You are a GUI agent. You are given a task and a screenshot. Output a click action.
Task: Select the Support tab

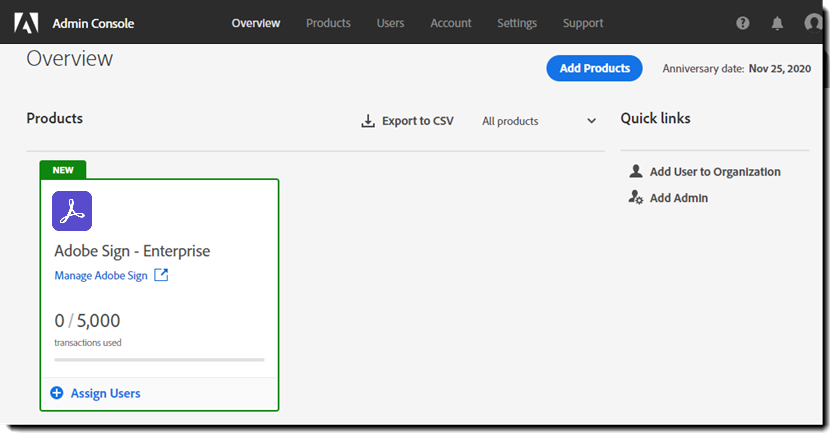point(583,23)
